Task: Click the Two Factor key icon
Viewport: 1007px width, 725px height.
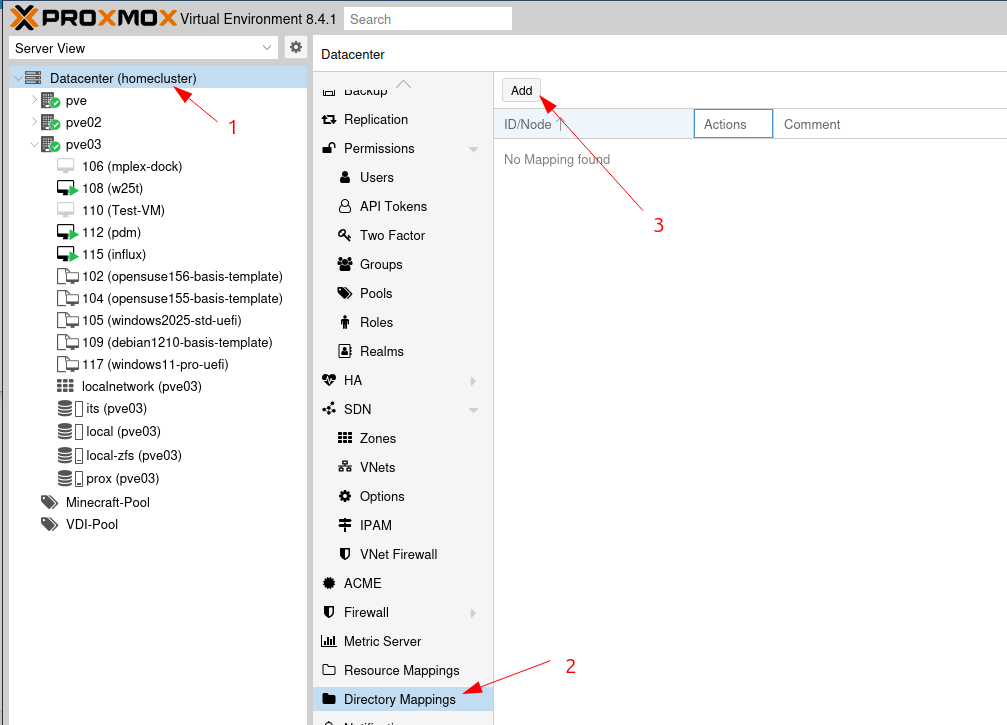Action: (345, 235)
